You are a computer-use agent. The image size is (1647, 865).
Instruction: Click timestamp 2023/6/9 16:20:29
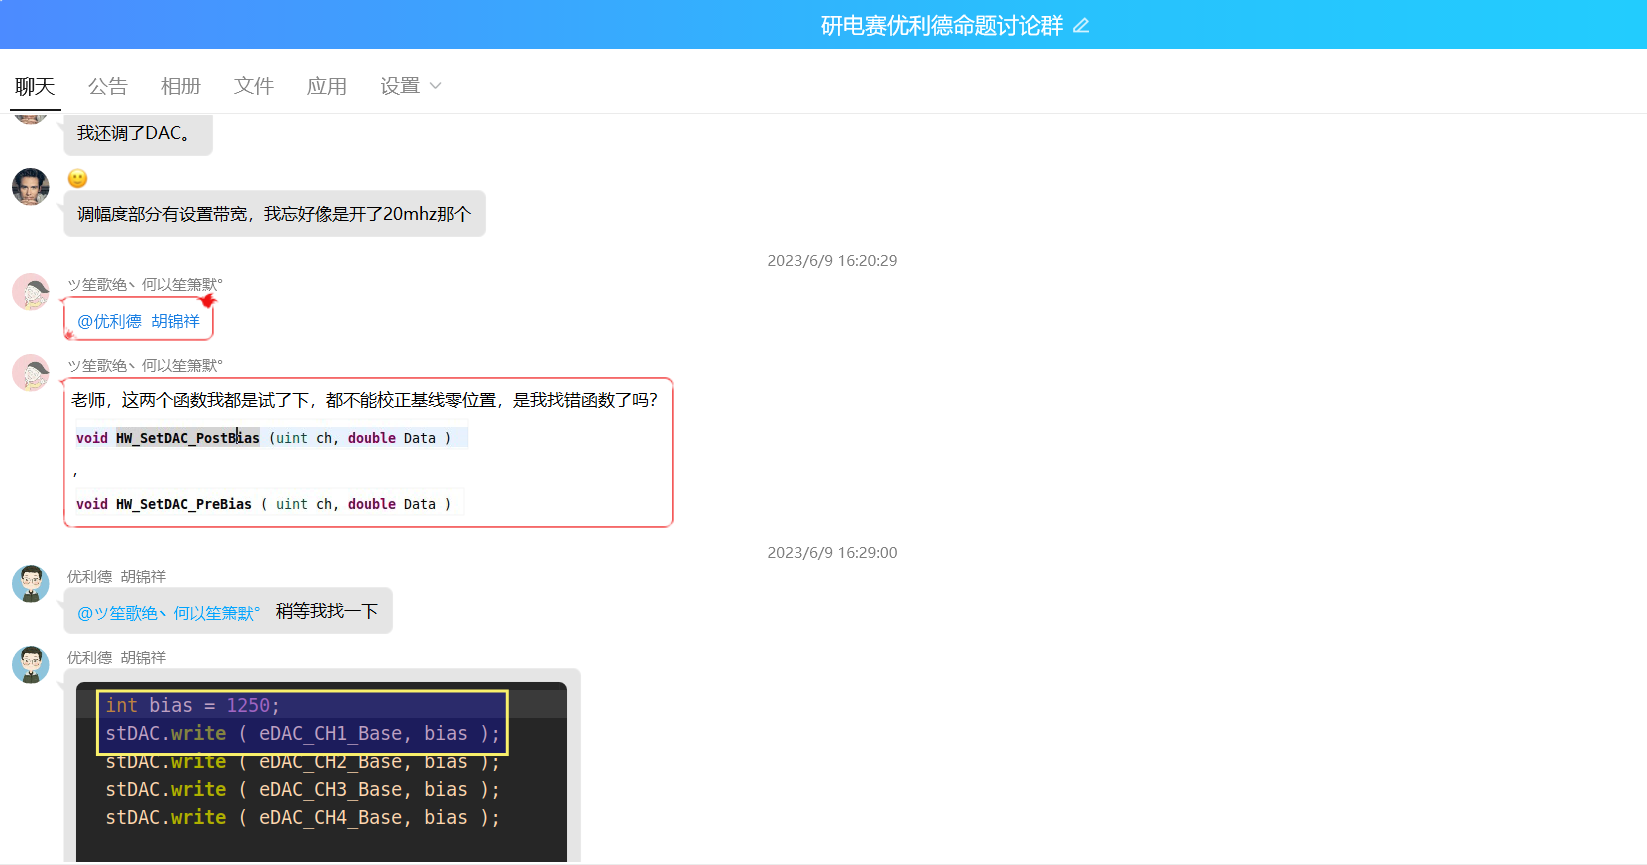(832, 261)
